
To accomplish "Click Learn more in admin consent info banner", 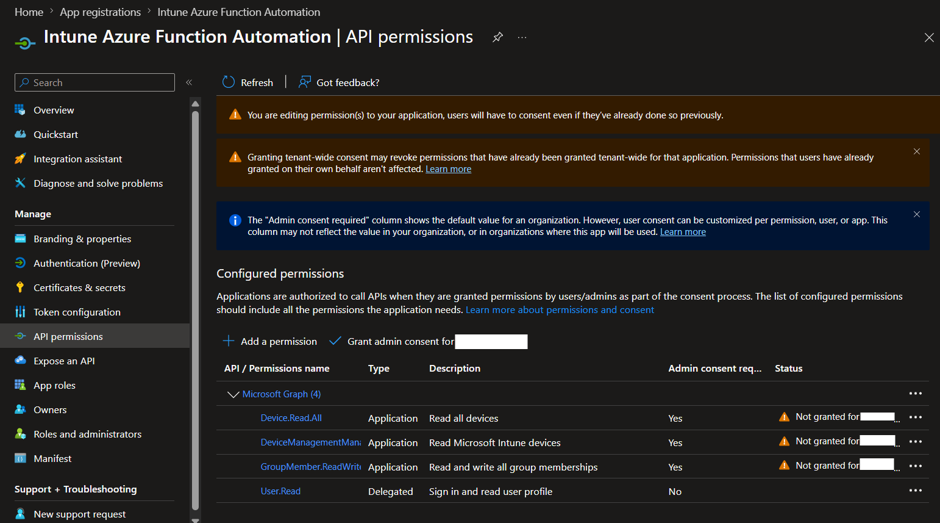I will (x=683, y=232).
